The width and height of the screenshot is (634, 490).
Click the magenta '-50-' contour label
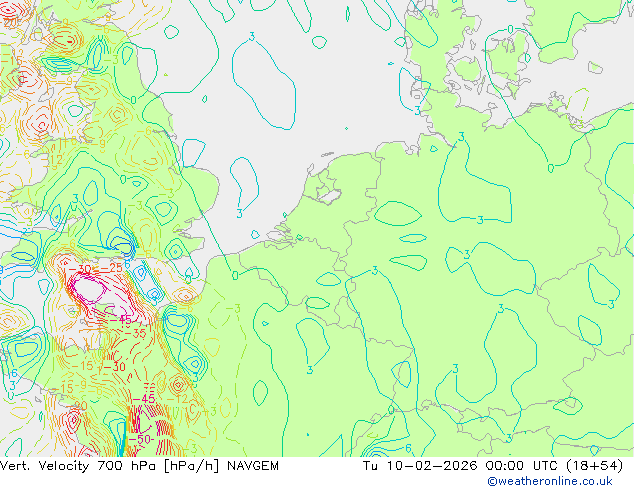click(x=141, y=439)
